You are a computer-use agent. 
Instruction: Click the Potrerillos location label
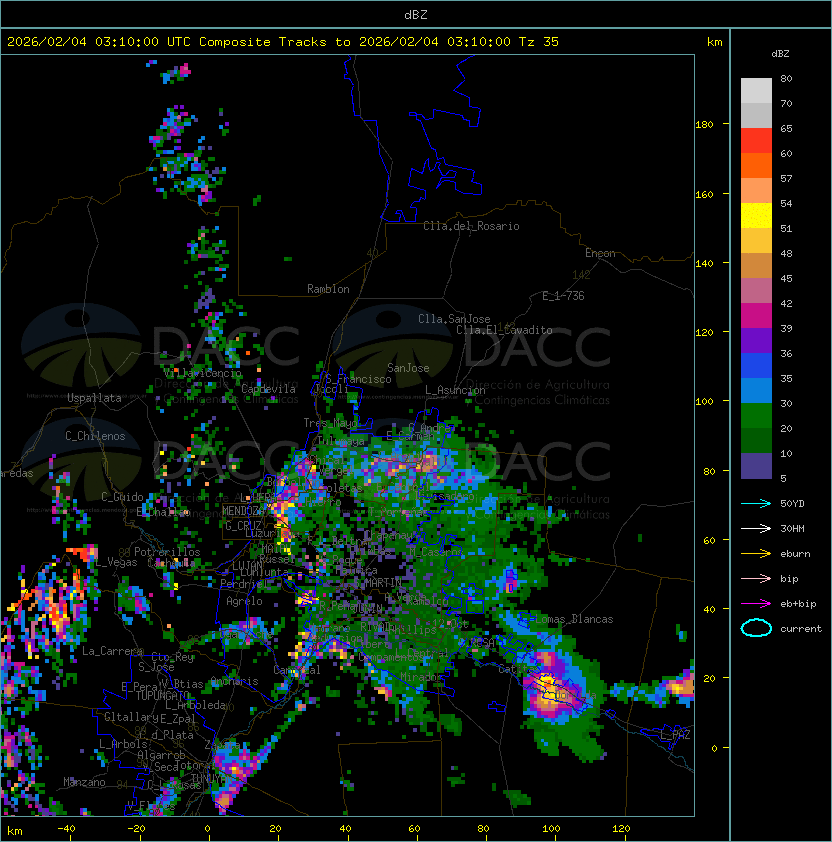(167, 552)
